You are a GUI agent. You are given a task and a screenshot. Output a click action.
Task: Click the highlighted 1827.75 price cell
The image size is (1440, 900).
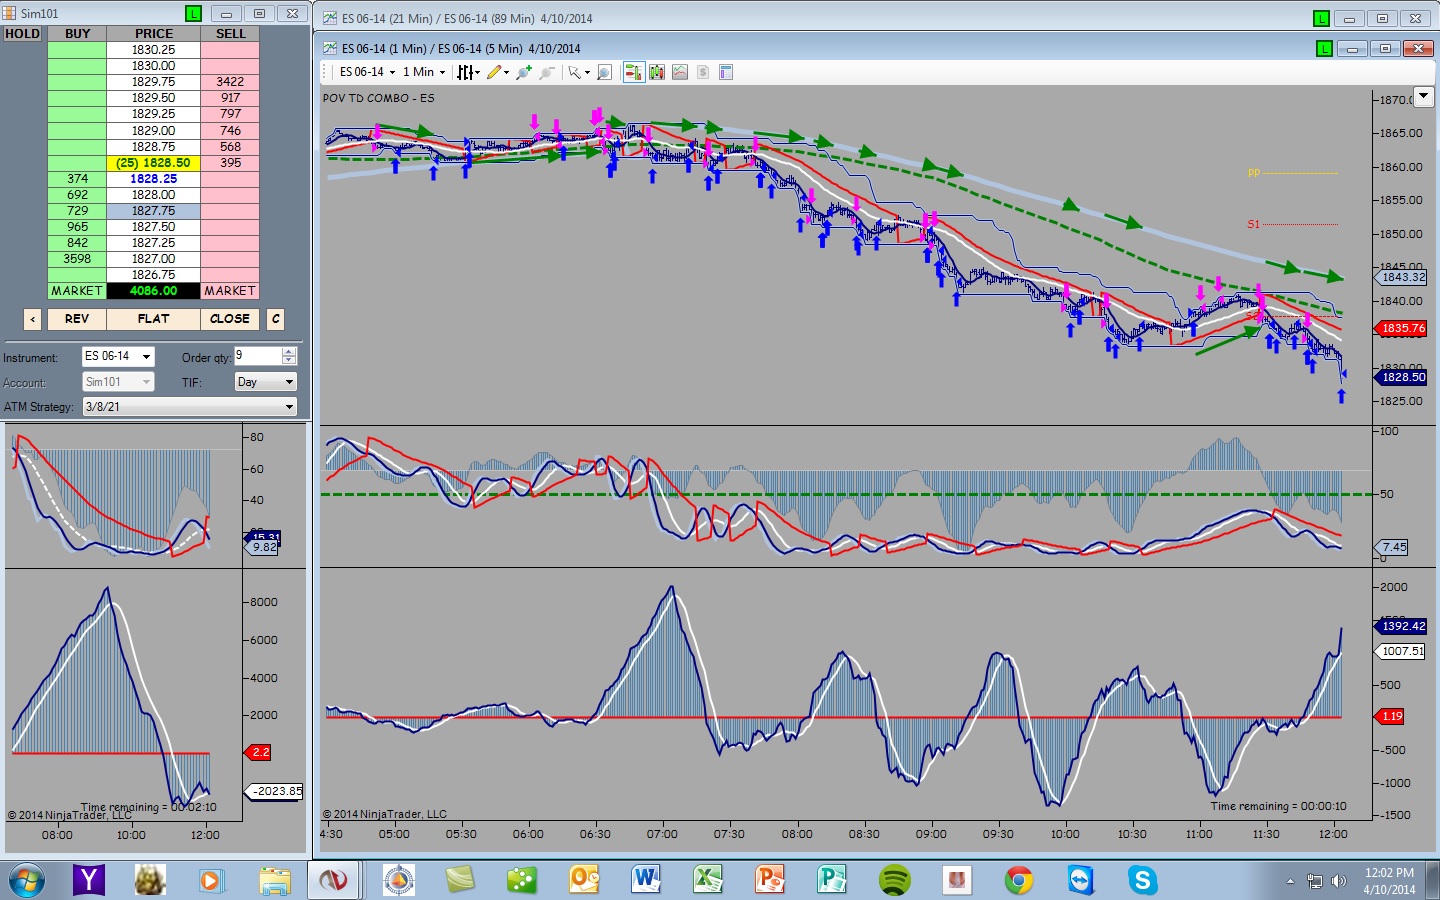154,211
